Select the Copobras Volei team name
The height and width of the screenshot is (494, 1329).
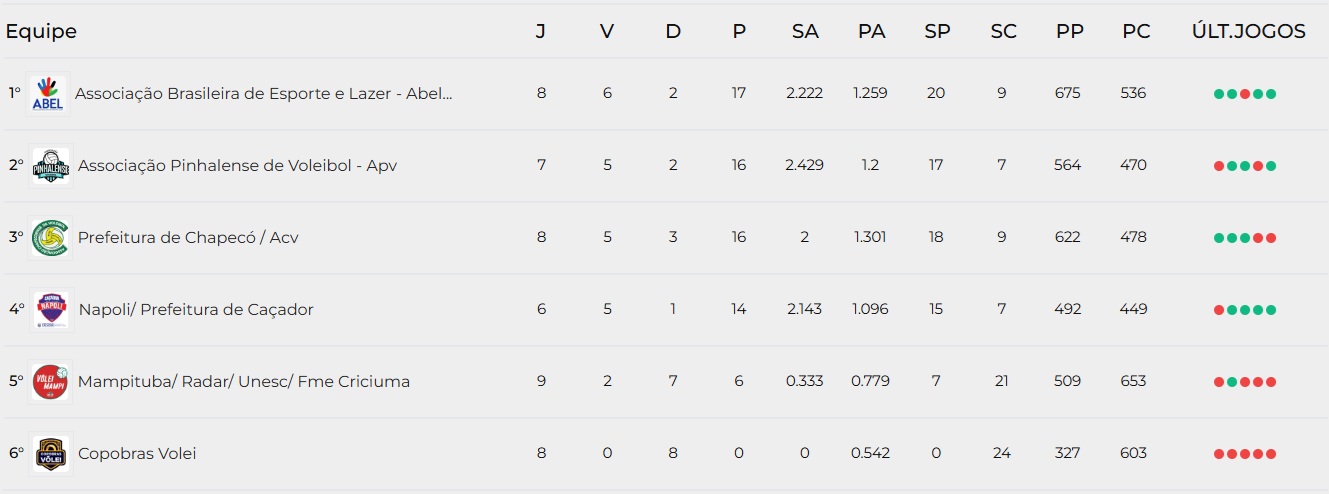137,453
